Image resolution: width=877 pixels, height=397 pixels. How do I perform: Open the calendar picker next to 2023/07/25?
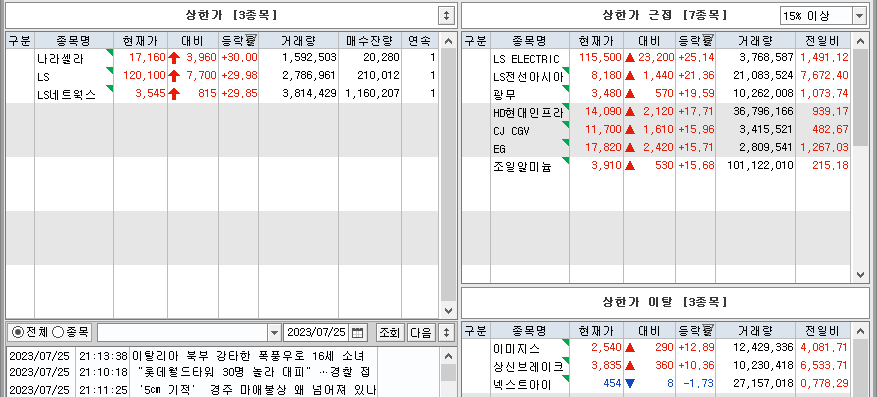pyautogui.click(x=358, y=333)
